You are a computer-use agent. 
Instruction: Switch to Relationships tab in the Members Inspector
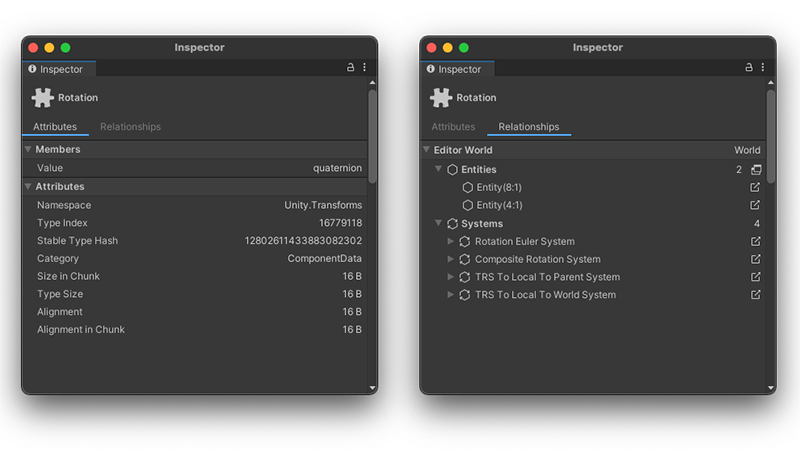[x=130, y=127]
